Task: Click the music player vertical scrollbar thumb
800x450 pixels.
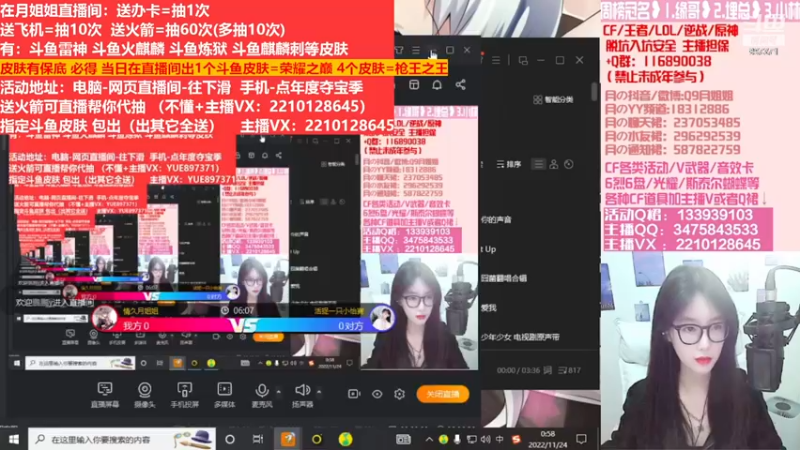Action: pyautogui.click(x=594, y=92)
